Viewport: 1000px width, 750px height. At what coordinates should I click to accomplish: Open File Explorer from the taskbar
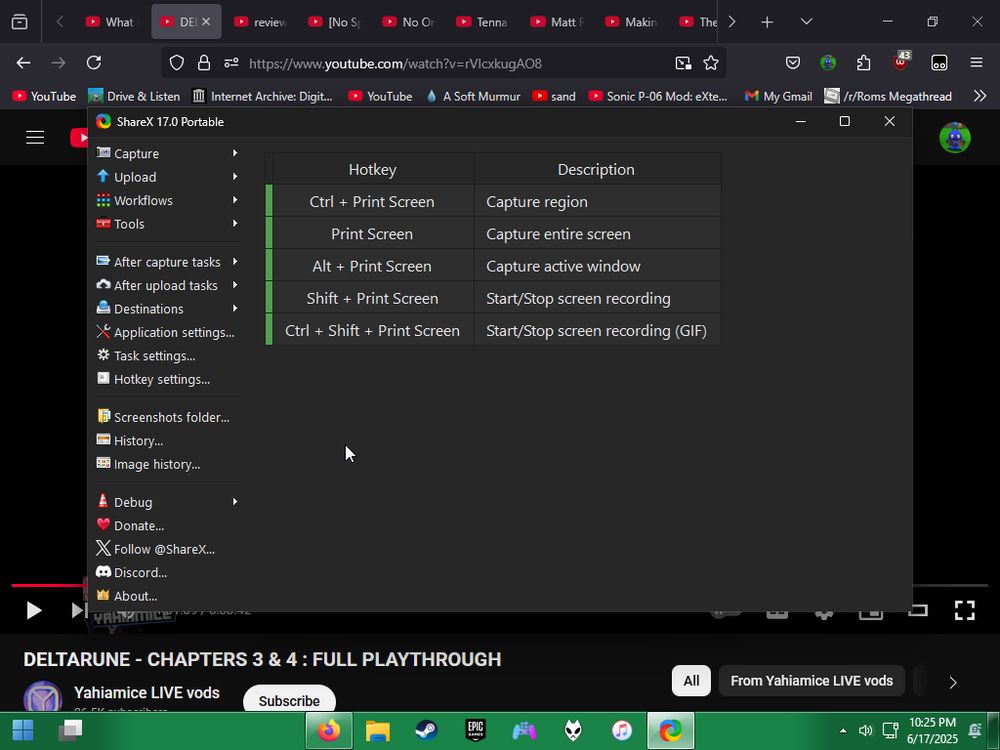coord(378,730)
